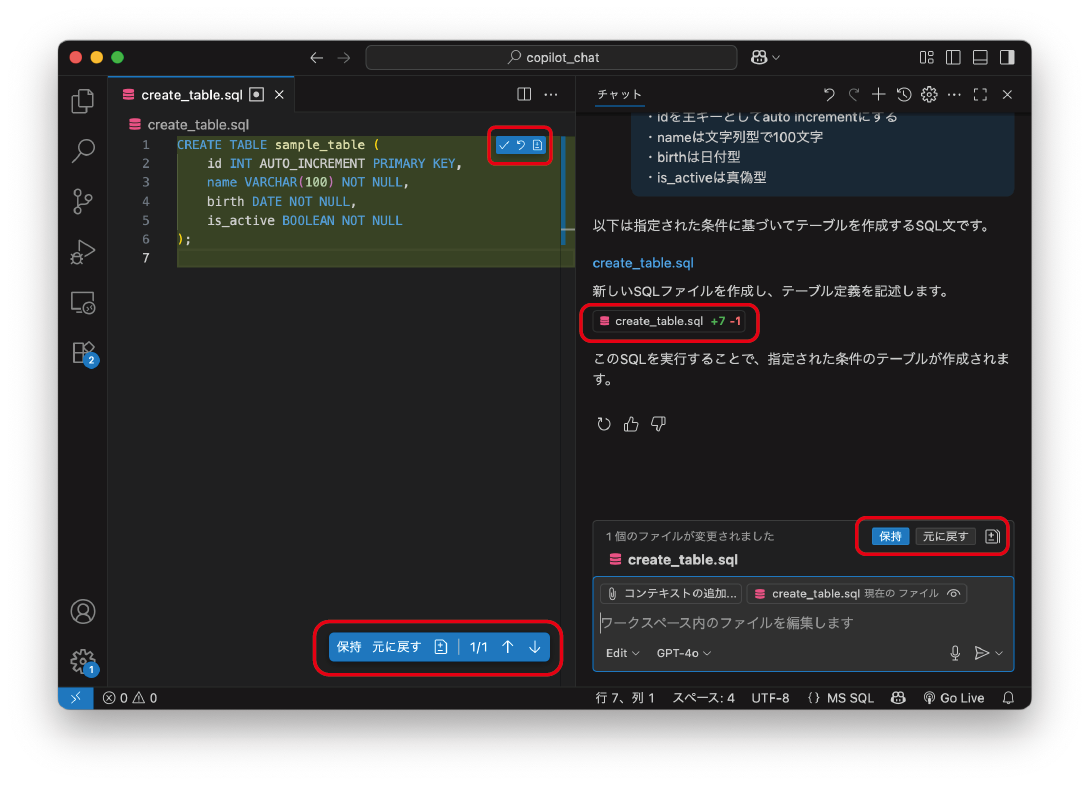View all edits icon in changed files panel
Screen dimensions: 1090x787
tap(993, 536)
